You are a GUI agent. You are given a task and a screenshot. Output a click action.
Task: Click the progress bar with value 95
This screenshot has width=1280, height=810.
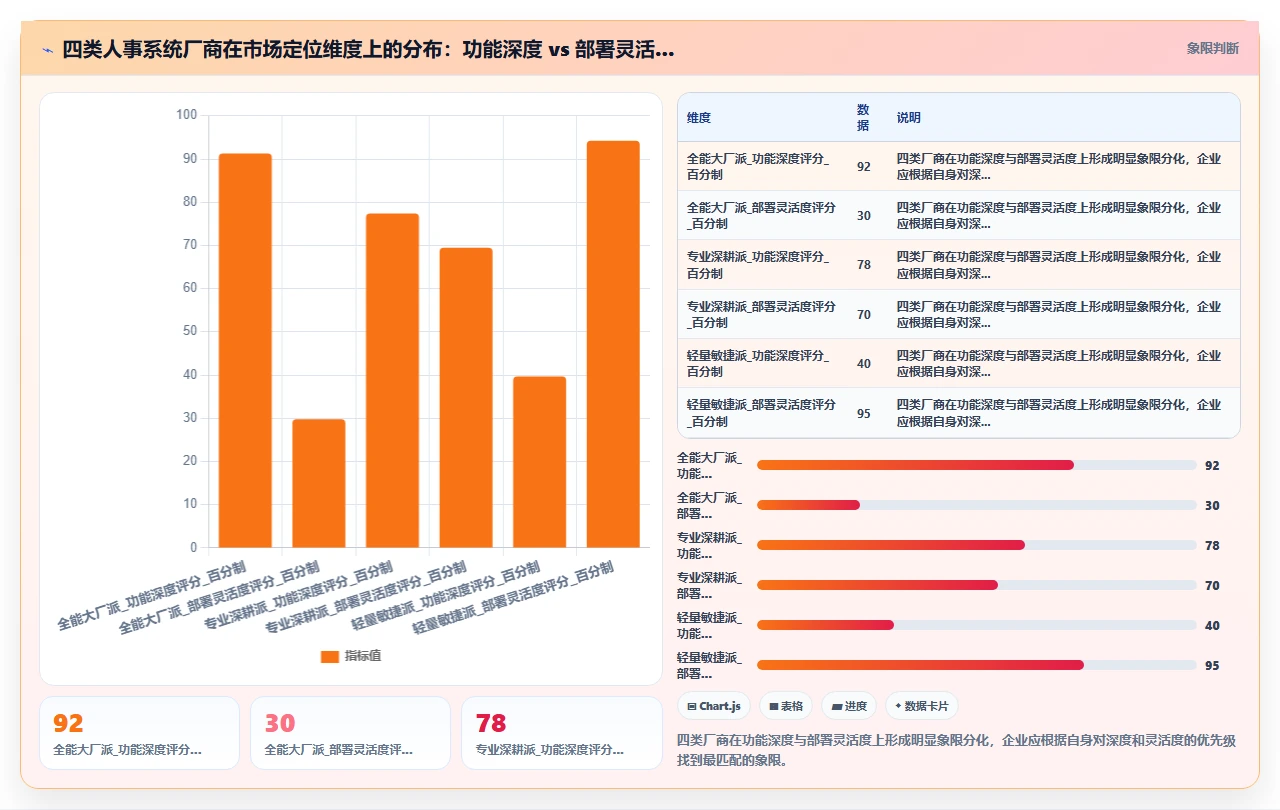click(977, 665)
